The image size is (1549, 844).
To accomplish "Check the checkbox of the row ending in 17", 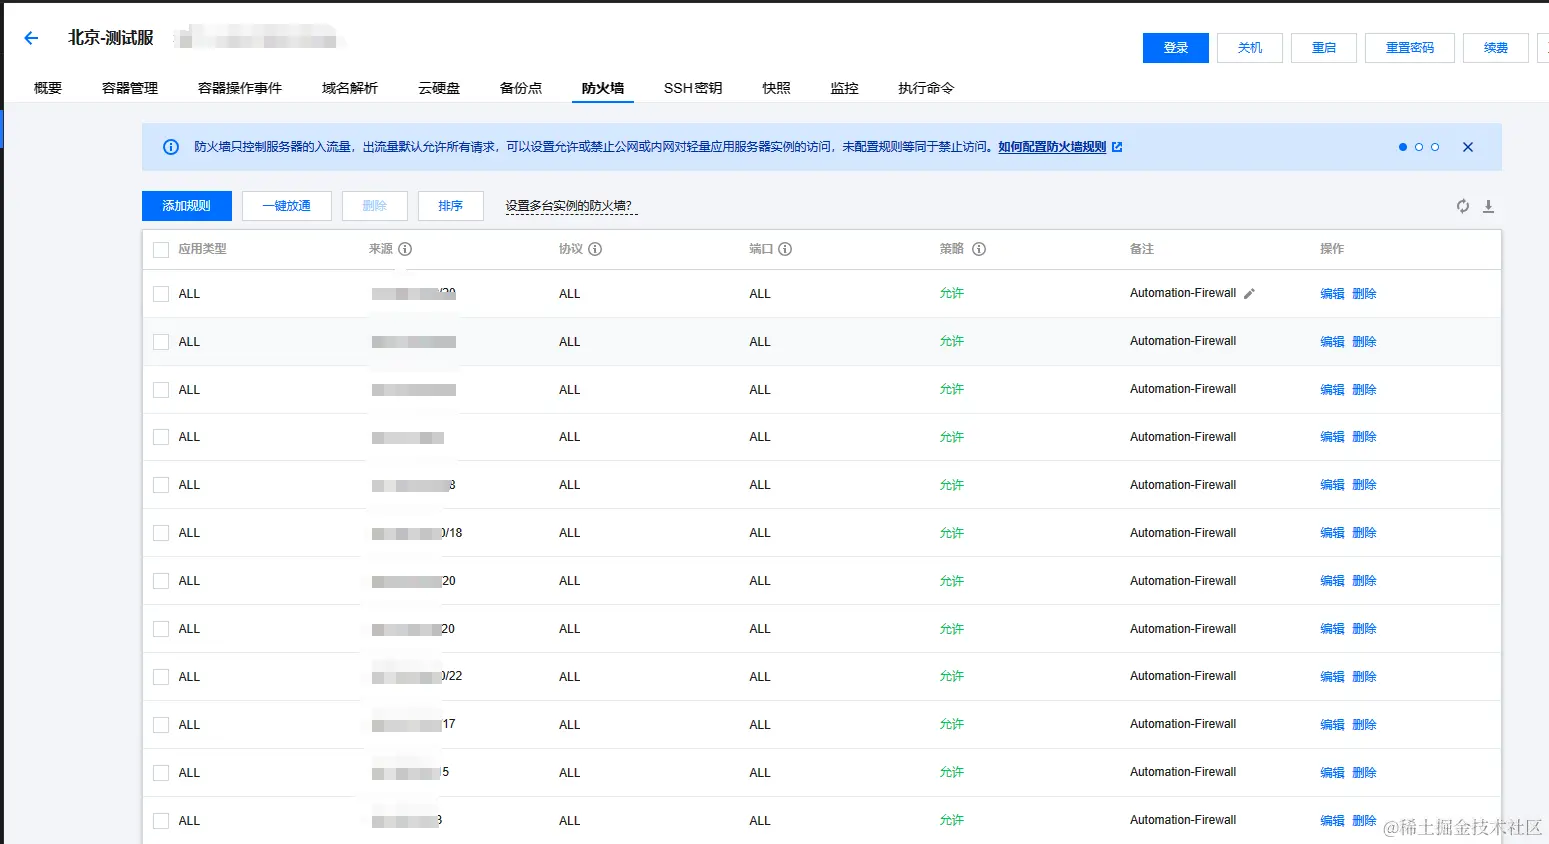I will click(161, 725).
